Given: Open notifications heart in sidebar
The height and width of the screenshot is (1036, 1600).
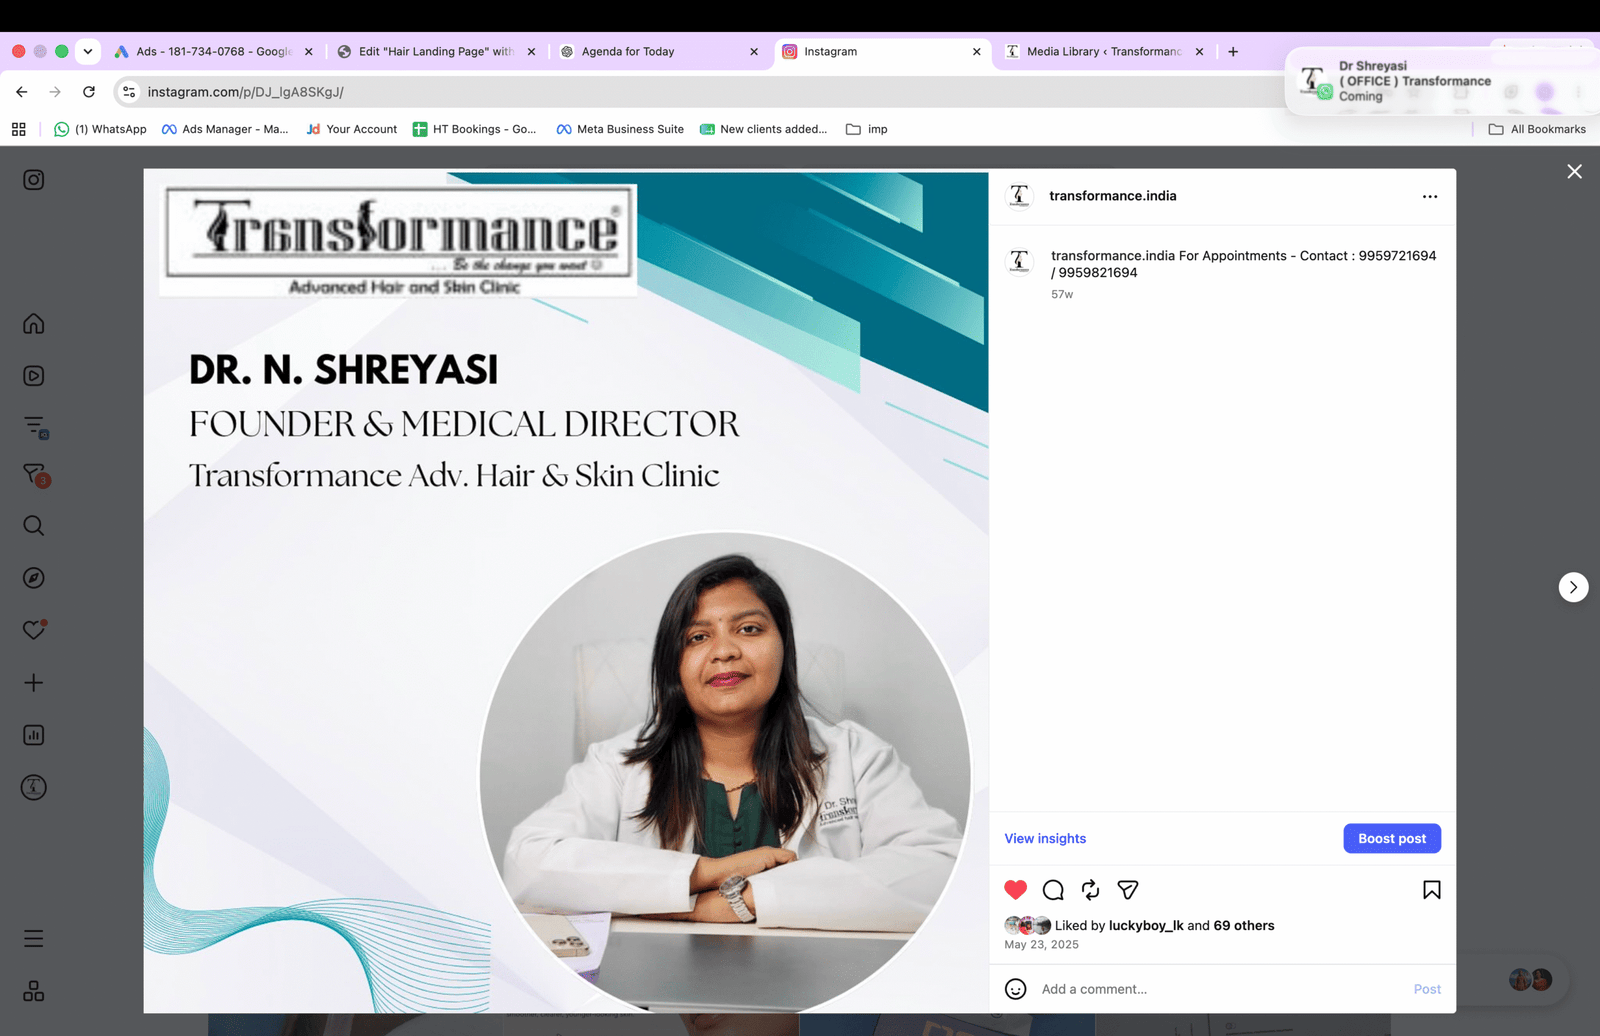Looking at the screenshot, I should coord(34,630).
